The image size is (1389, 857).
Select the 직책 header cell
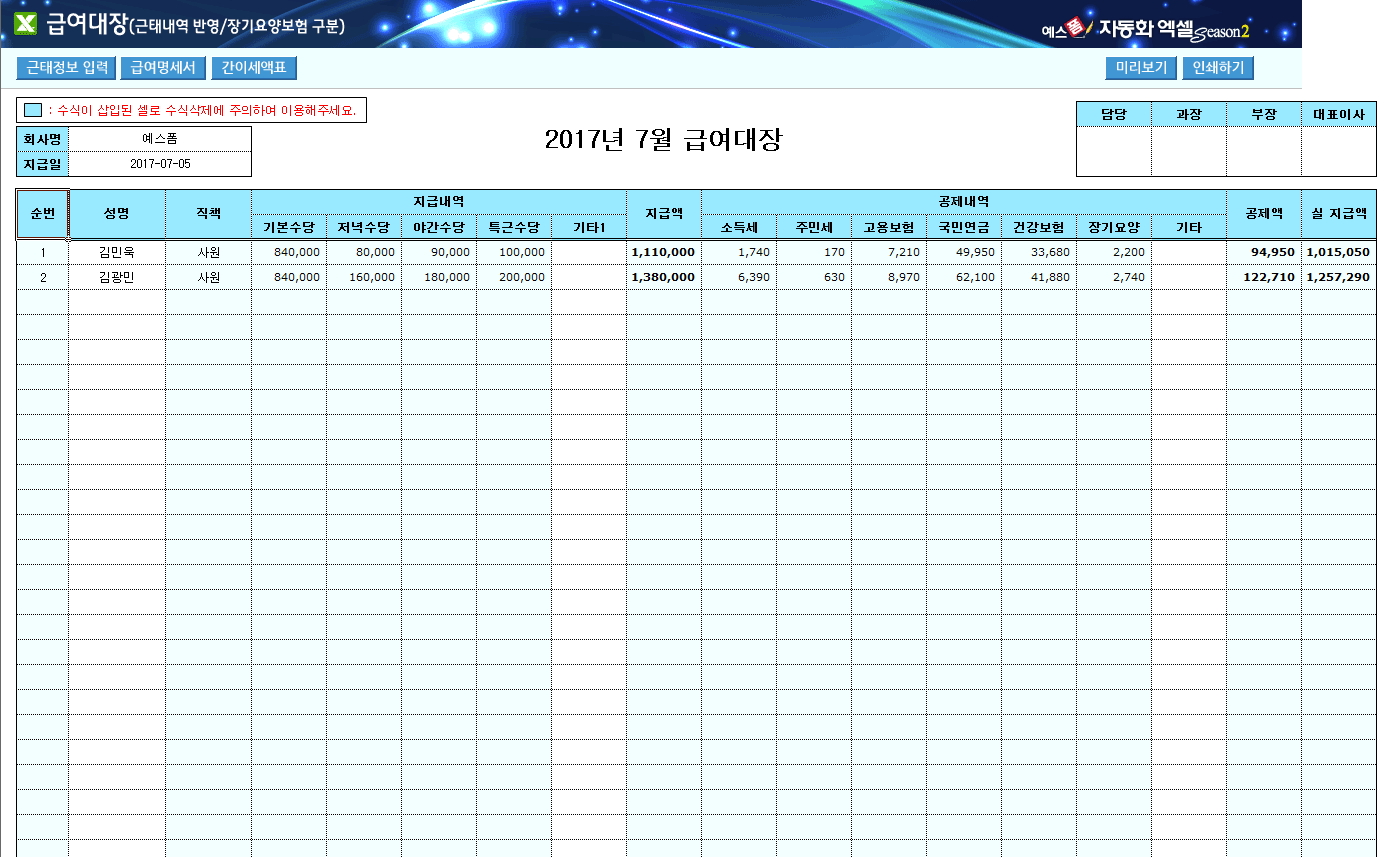pos(208,214)
